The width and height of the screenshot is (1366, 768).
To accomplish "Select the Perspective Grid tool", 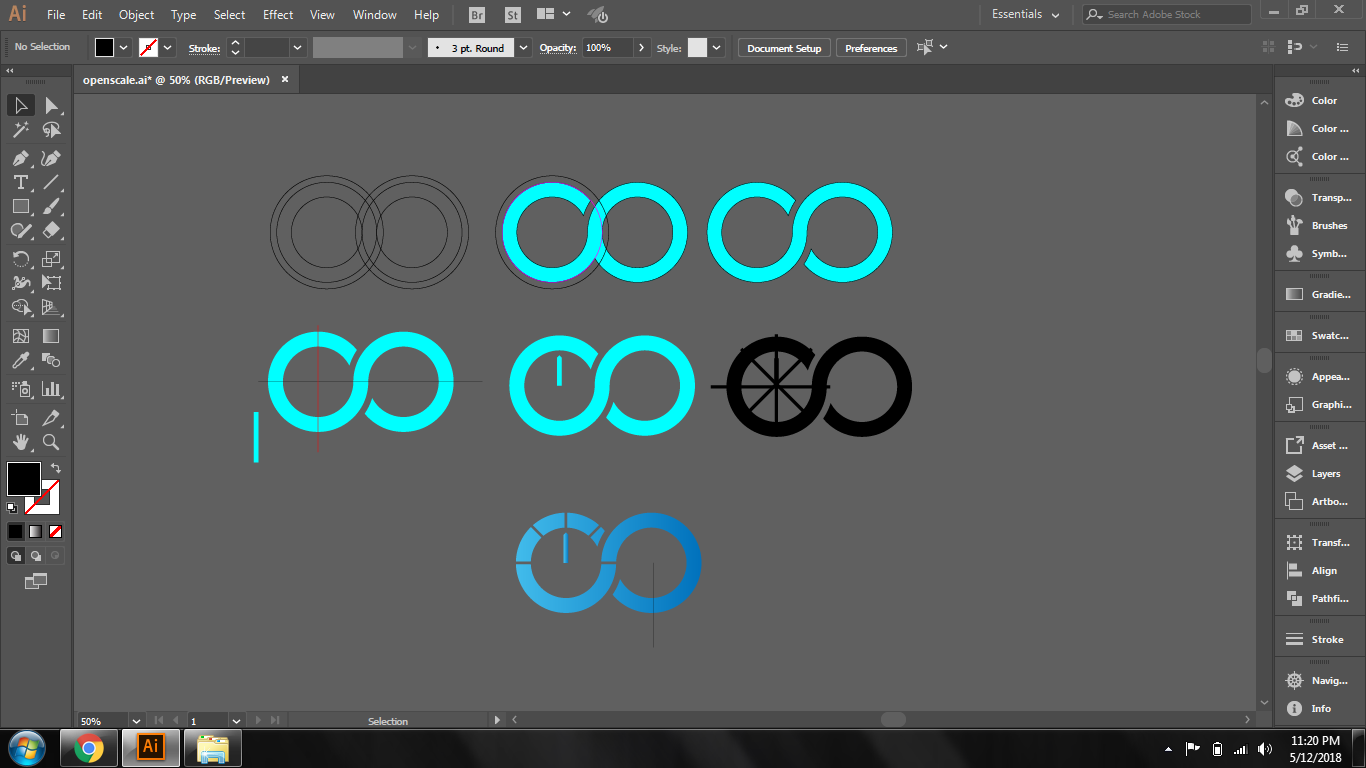I will (x=52, y=307).
